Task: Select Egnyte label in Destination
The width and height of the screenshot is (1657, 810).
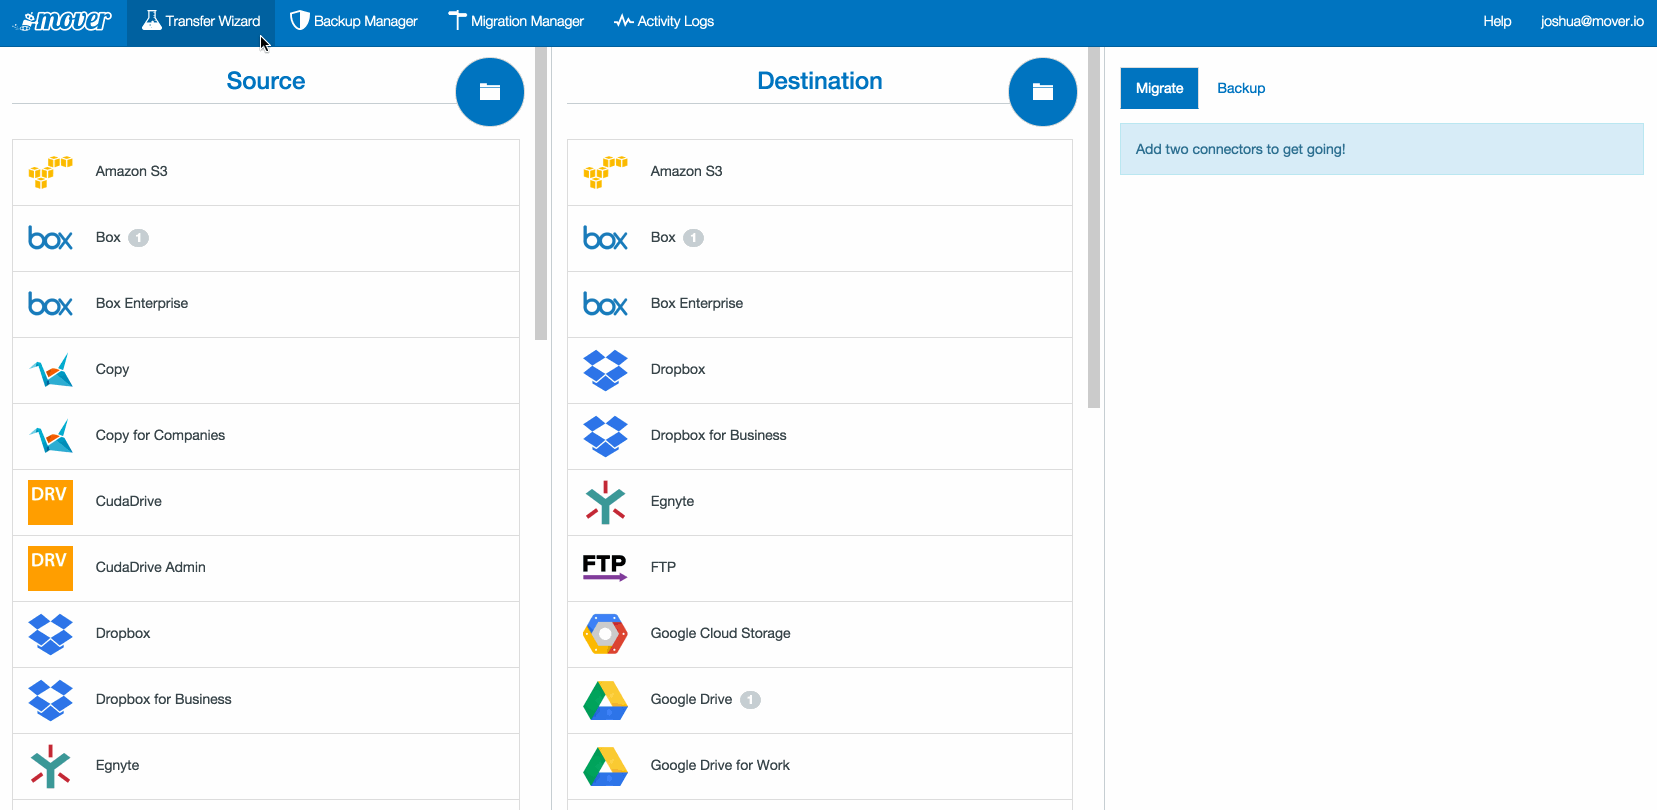Action: tap(673, 501)
